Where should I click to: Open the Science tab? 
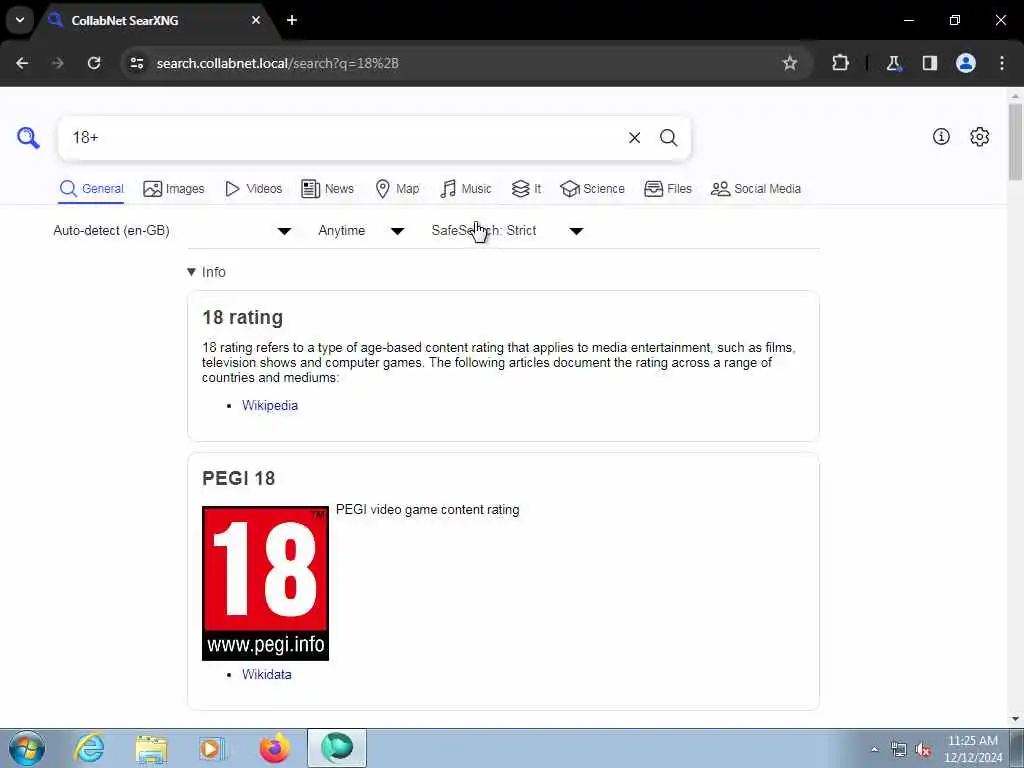(592, 189)
